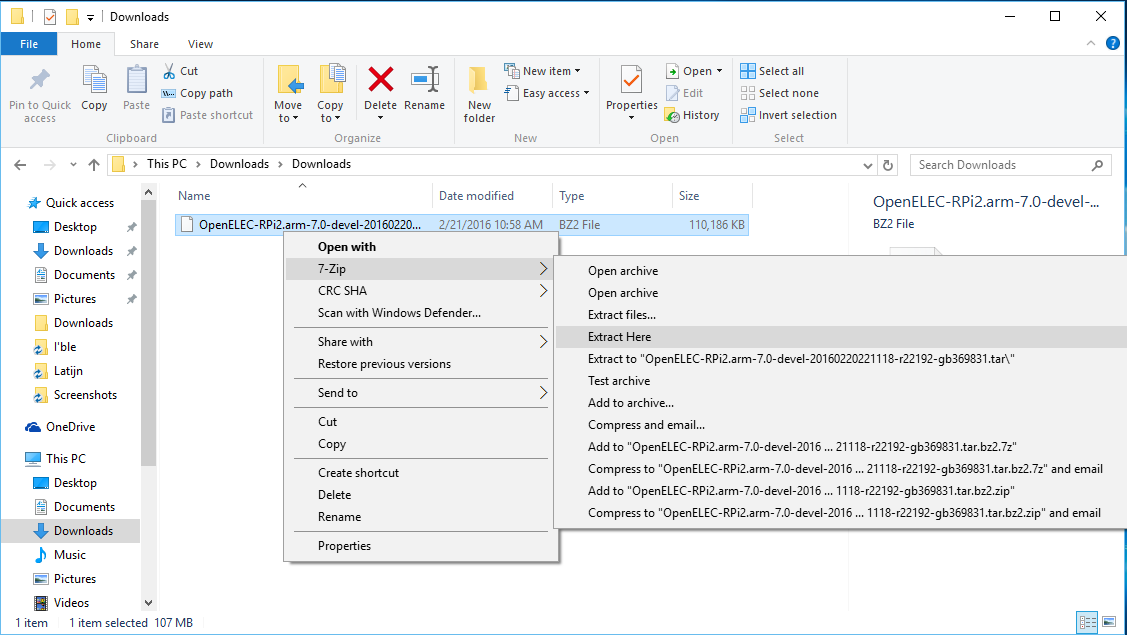Screen dimensions: 1127x635
Task: Click Copy path in Clipboard group
Action: coord(197,93)
